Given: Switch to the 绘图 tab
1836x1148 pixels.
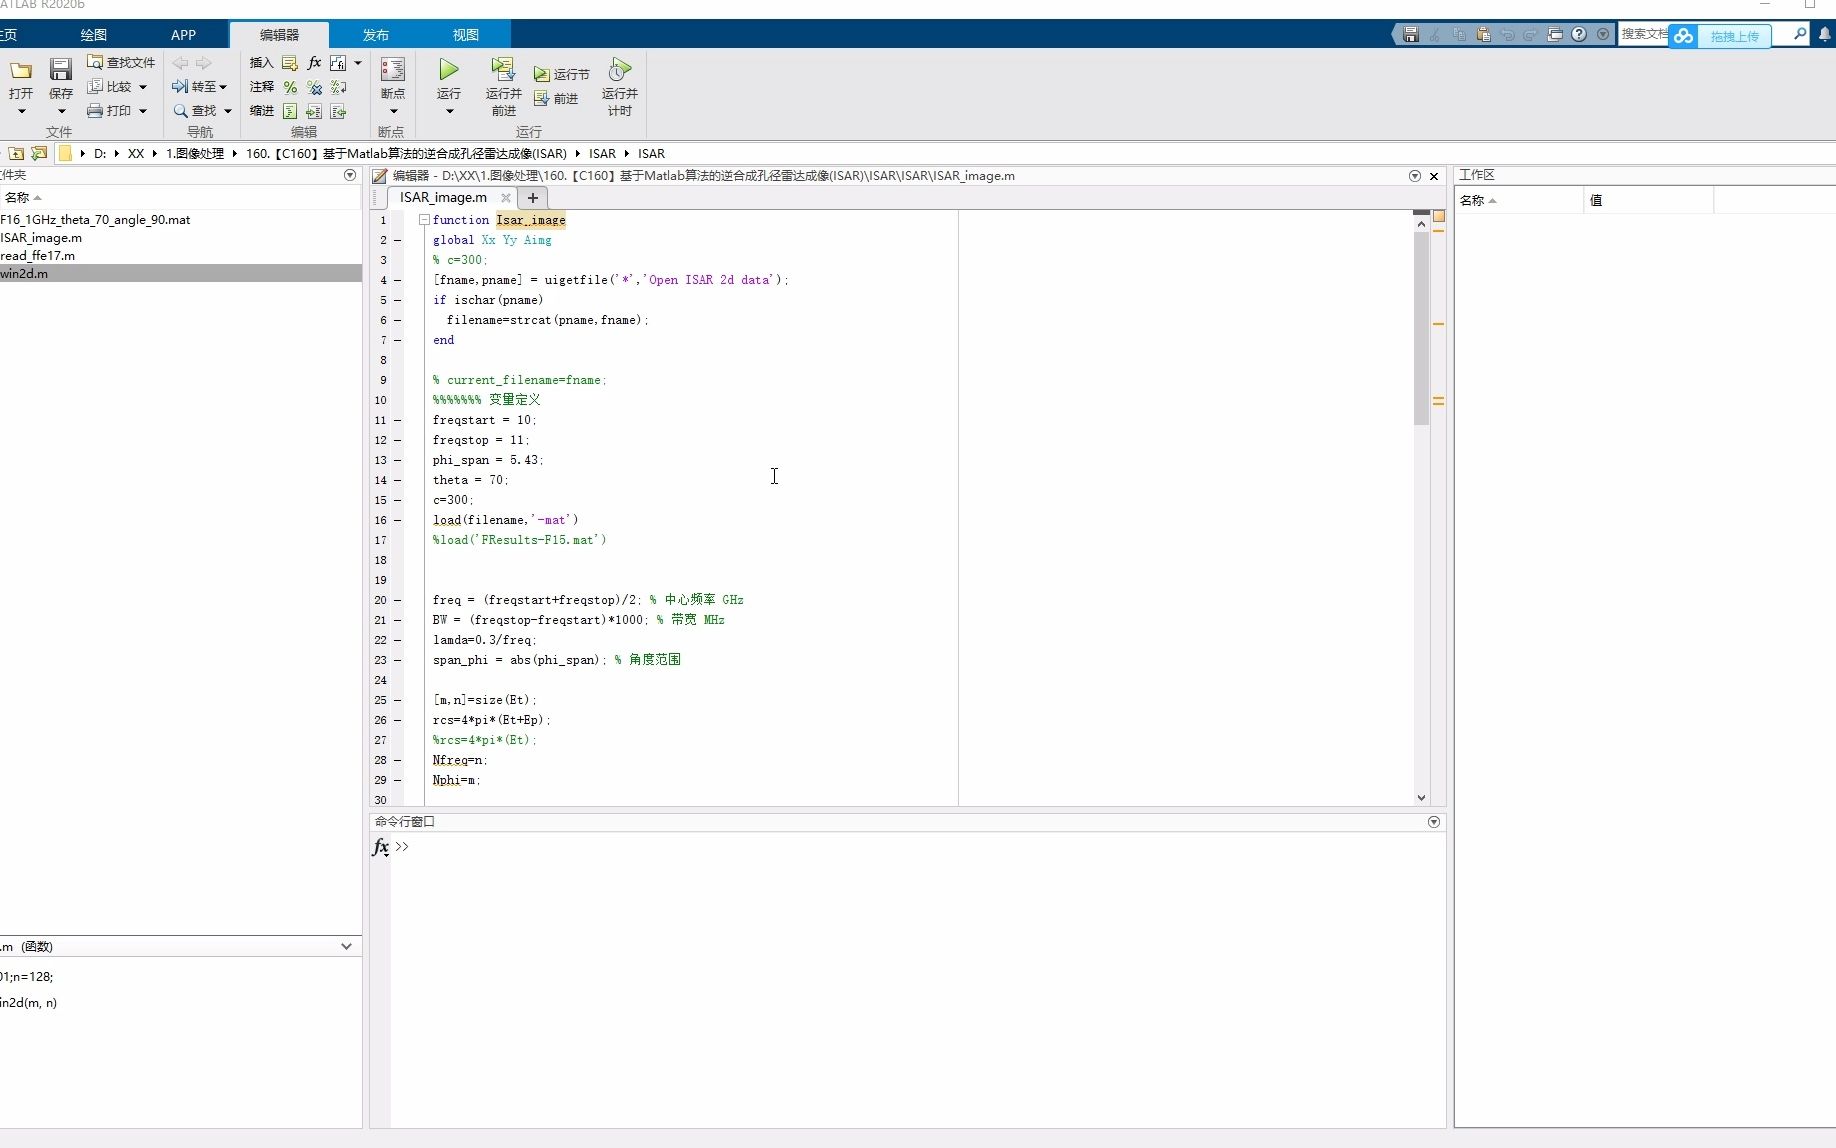Looking at the screenshot, I should click(x=94, y=35).
